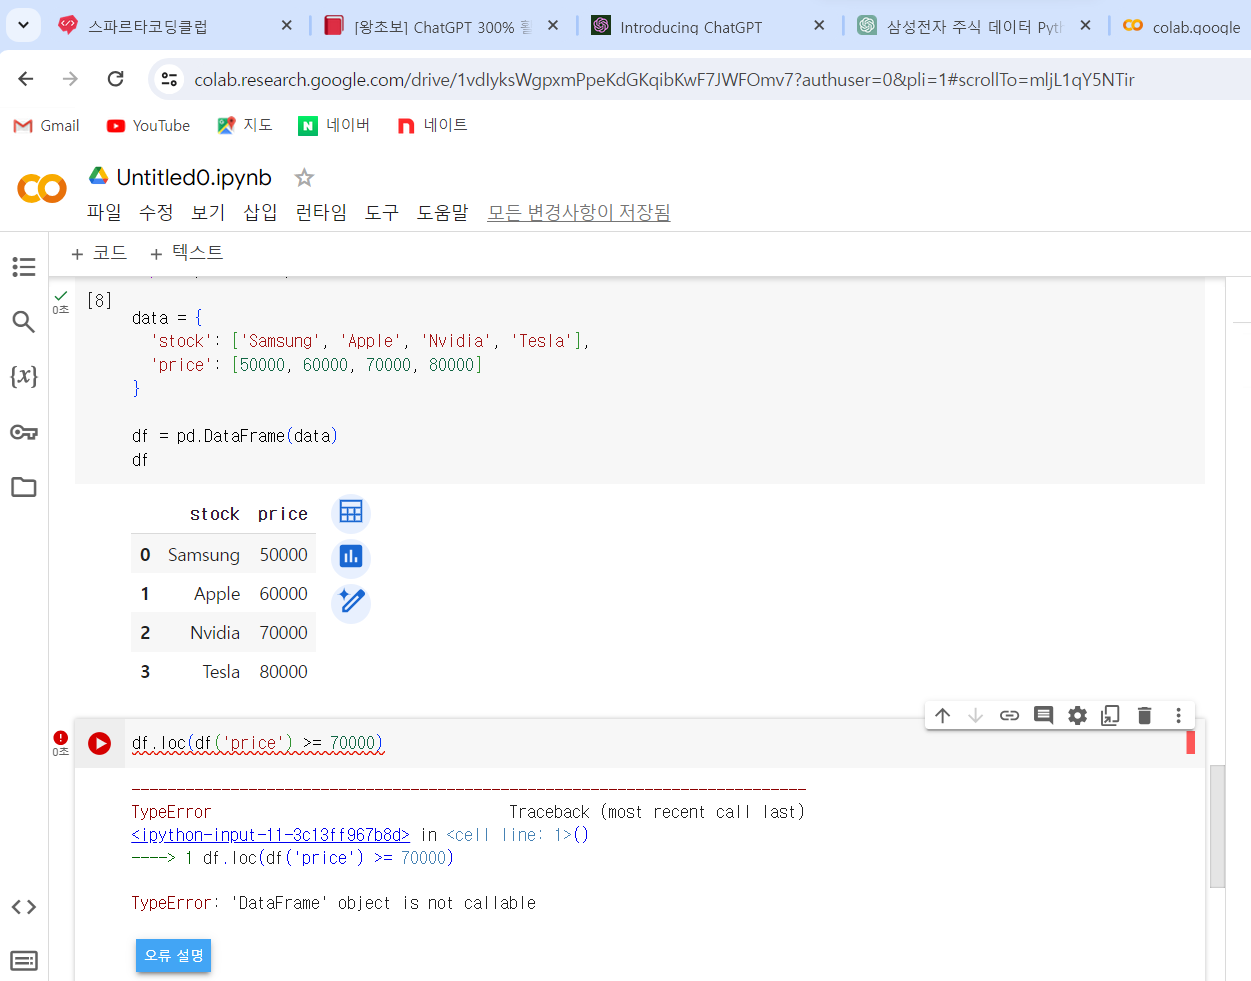Click the address bar URL
The height and width of the screenshot is (981, 1251).
[x=664, y=79]
